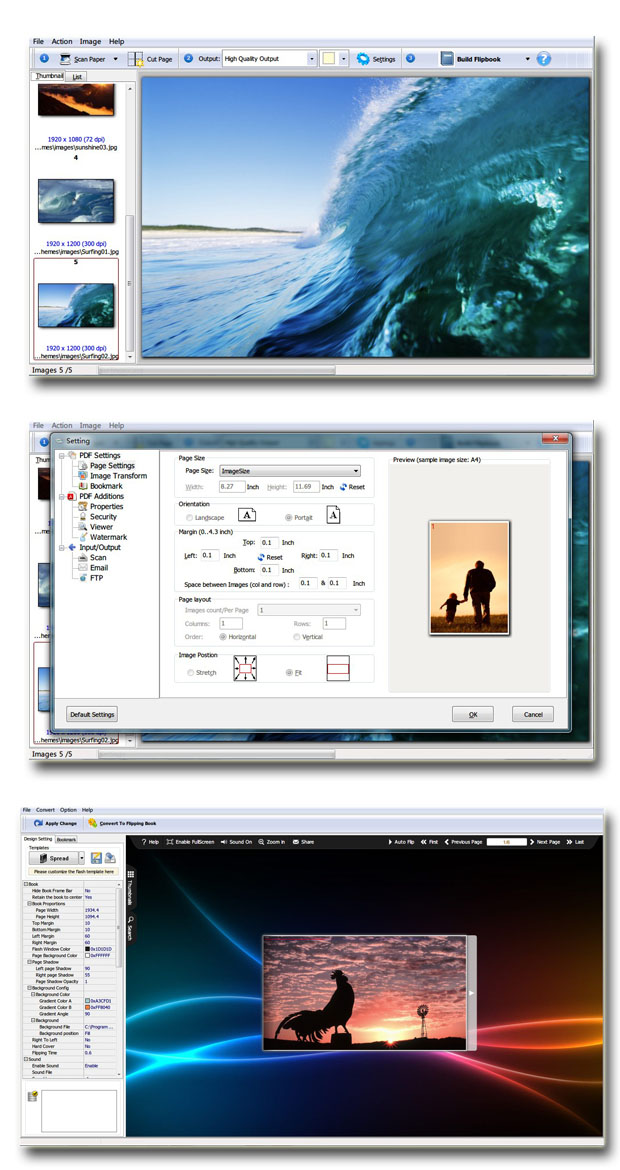Open Settings via the gear icon
Viewport: 620px width, 1170px height.
point(363,59)
